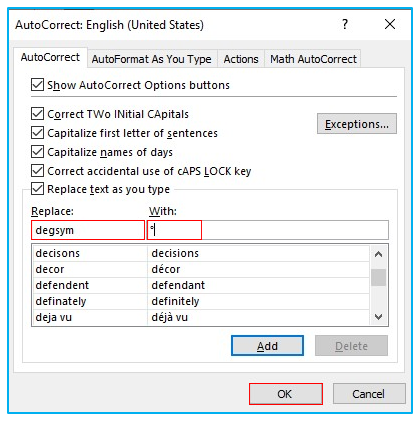Toggle Show AutoCorrect Options buttons checkbox
Screen dimensions: 420x421
37,85
